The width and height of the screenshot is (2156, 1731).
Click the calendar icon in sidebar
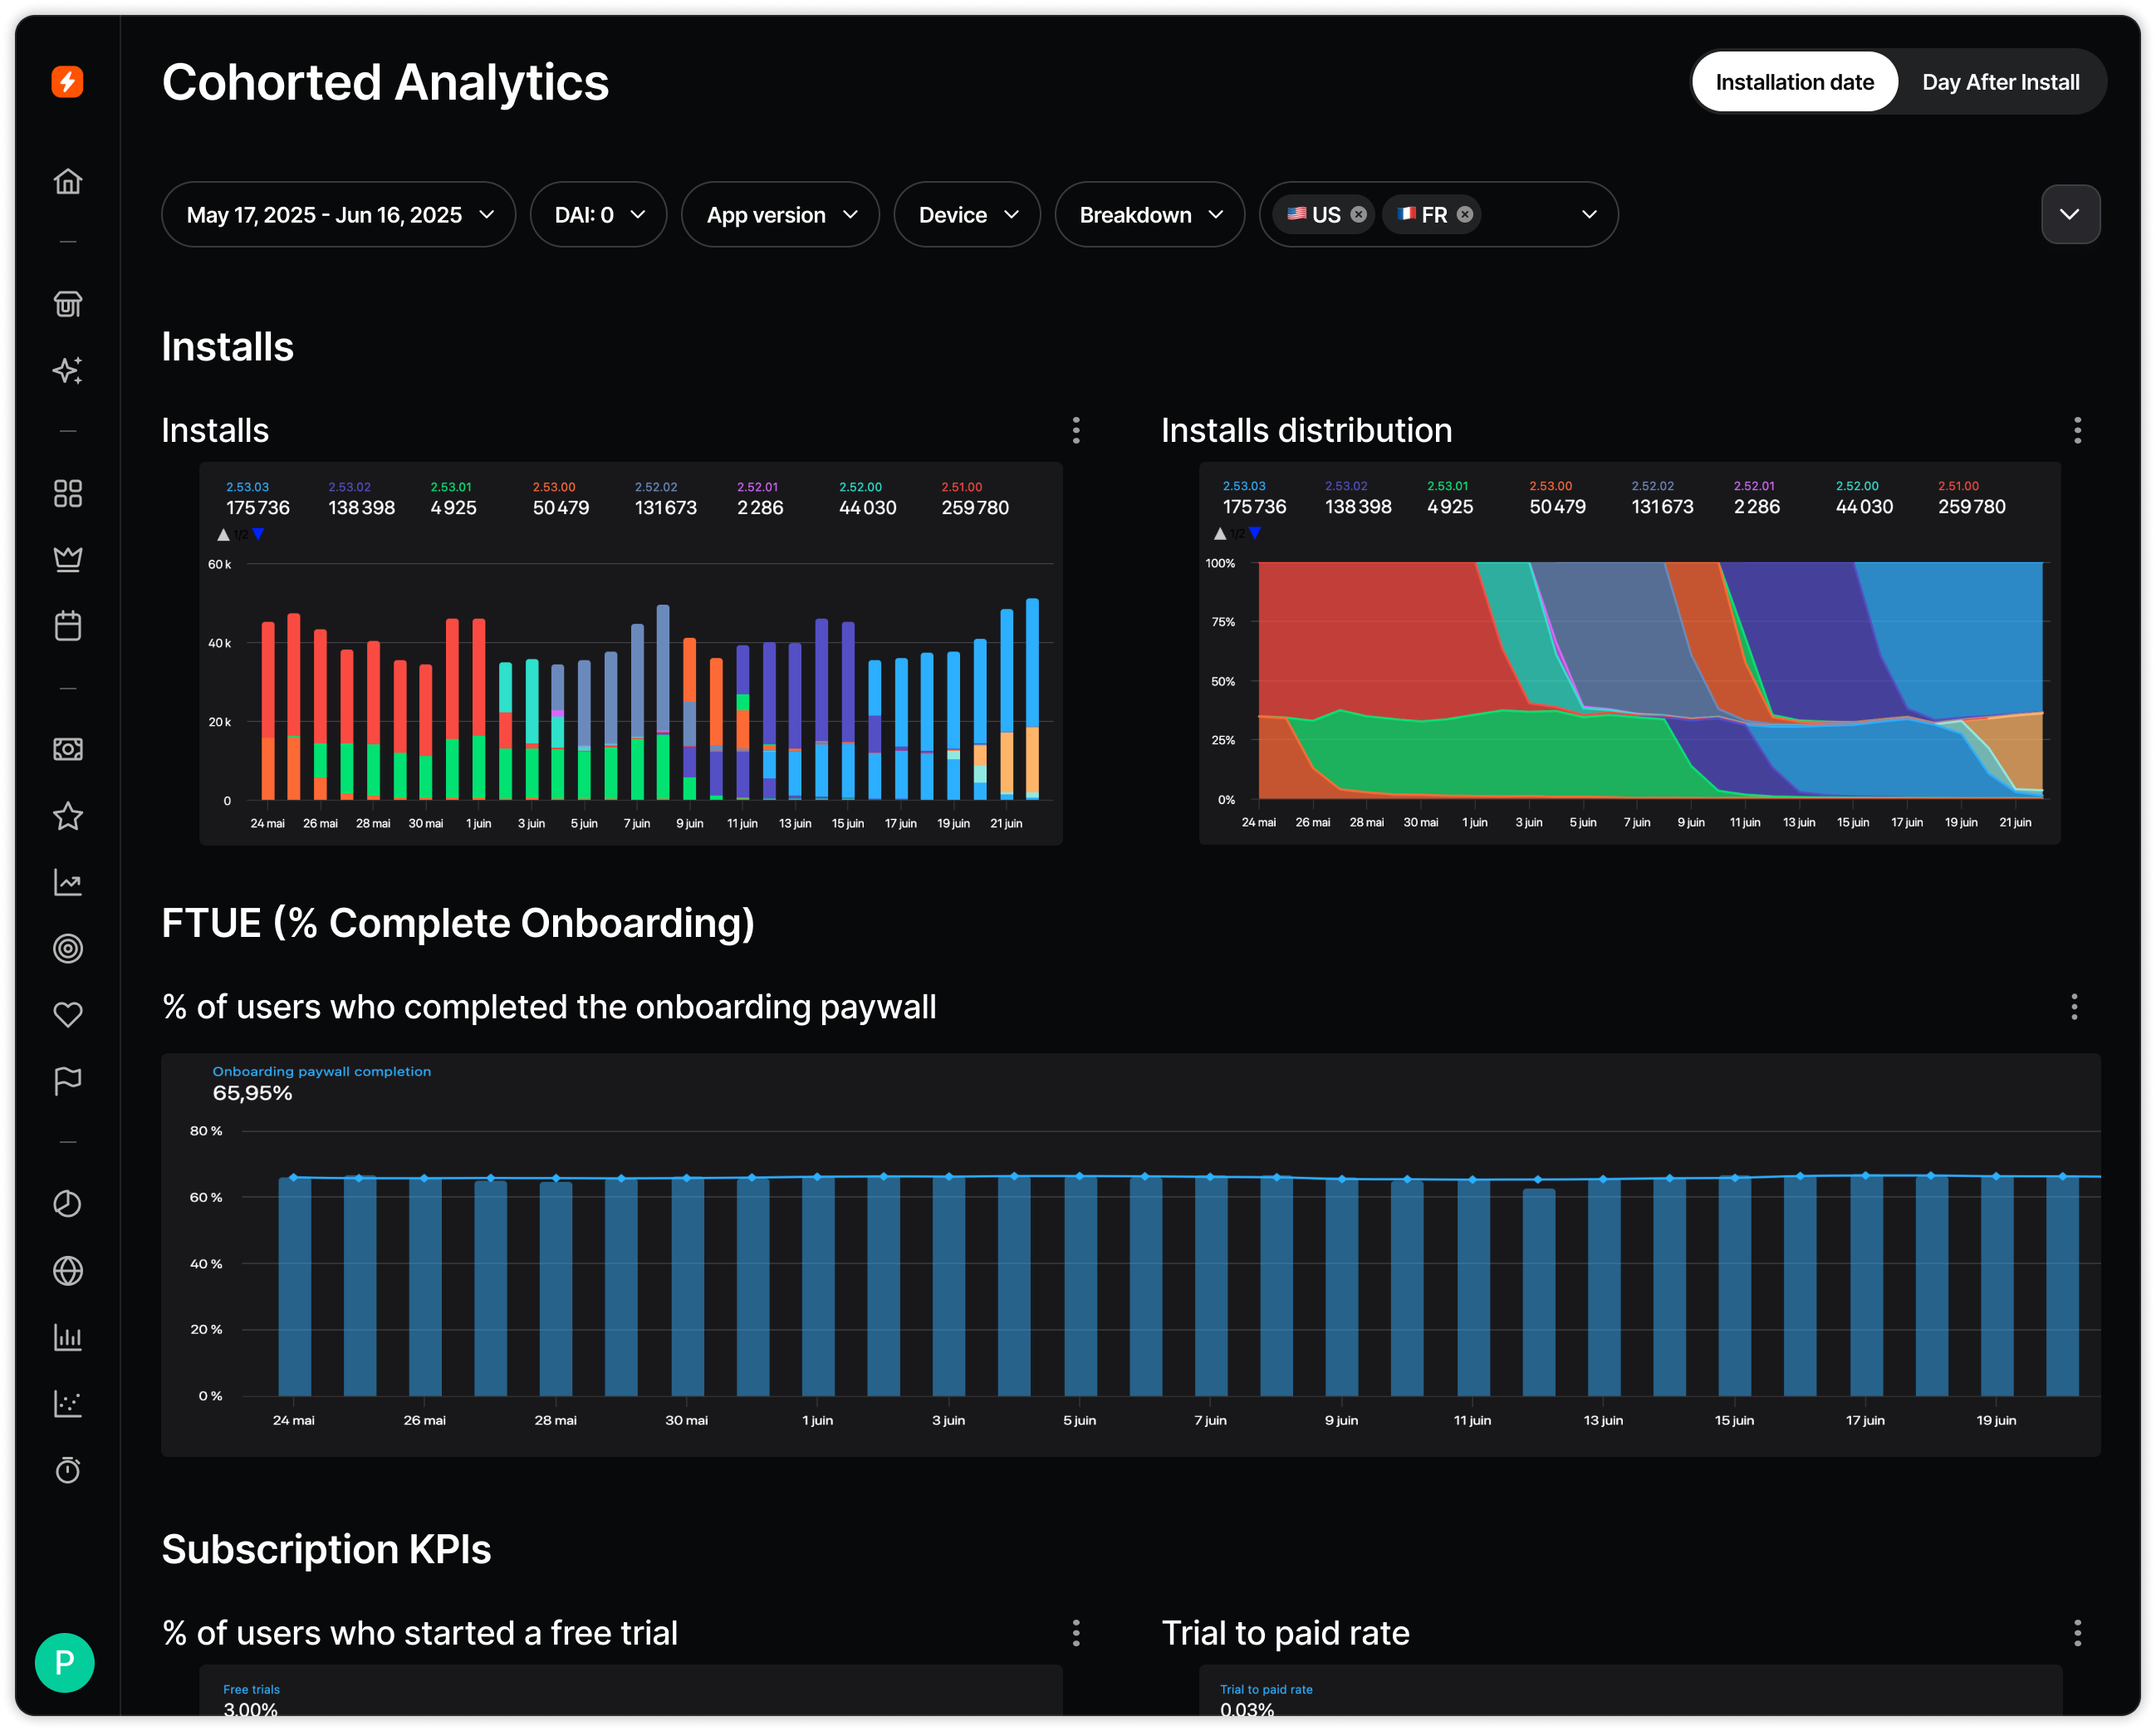[67, 626]
